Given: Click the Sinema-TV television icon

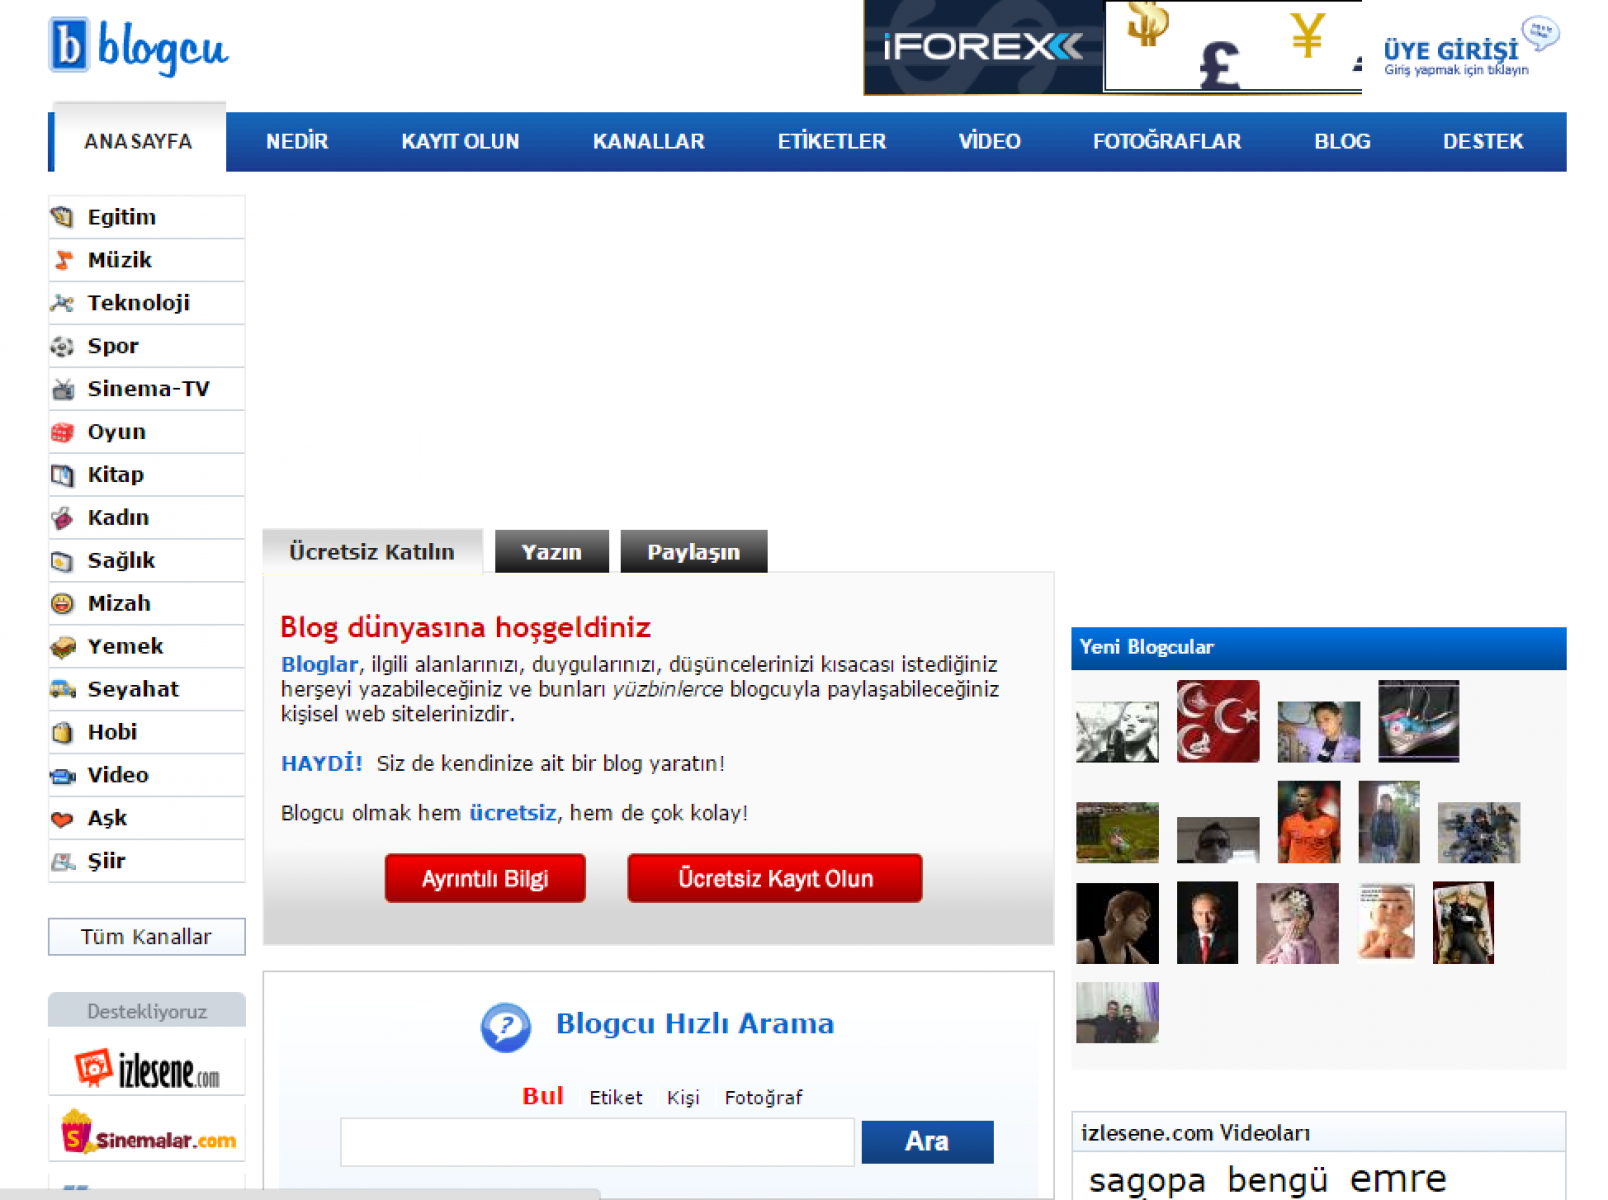Looking at the screenshot, I should pyautogui.click(x=63, y=389).
